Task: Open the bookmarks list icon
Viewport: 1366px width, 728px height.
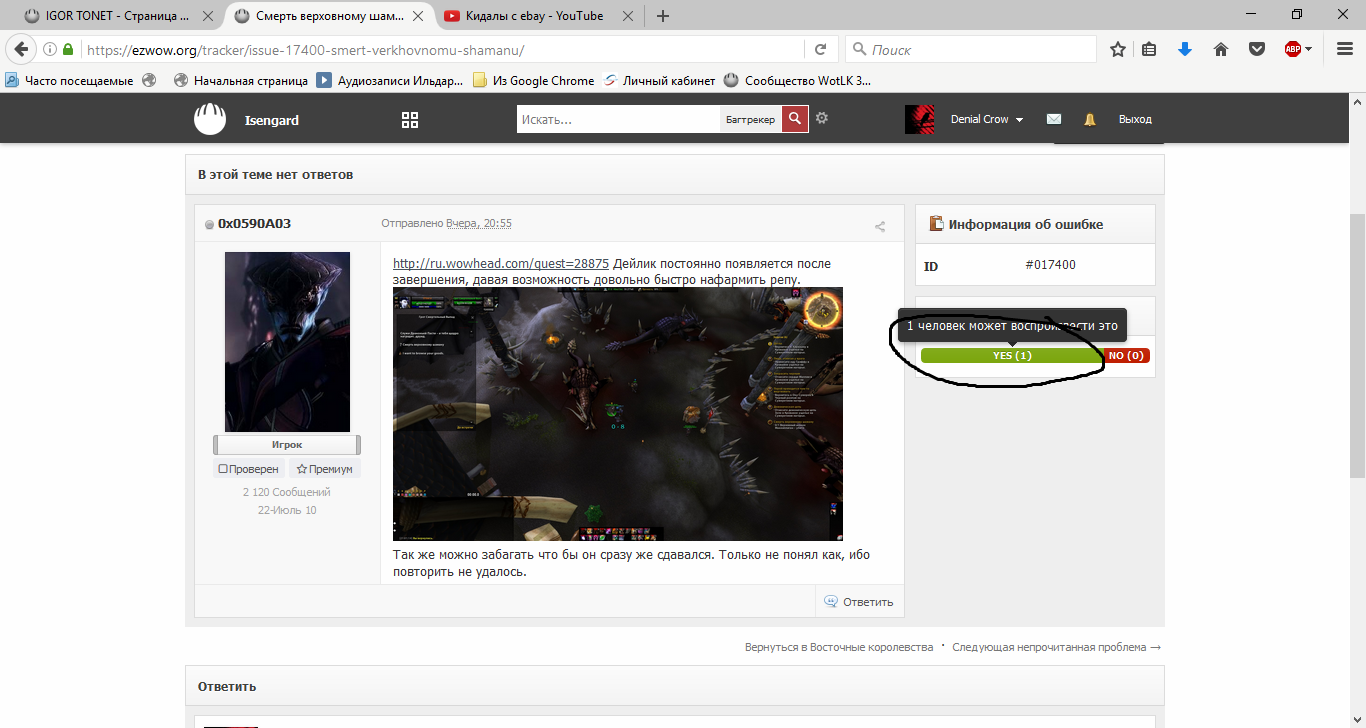Action: tap(1149, 49)
